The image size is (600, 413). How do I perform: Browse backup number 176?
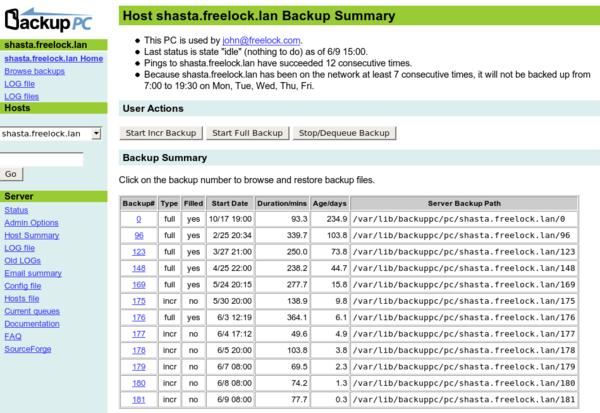pyautogui.click(x=139, y=318)
